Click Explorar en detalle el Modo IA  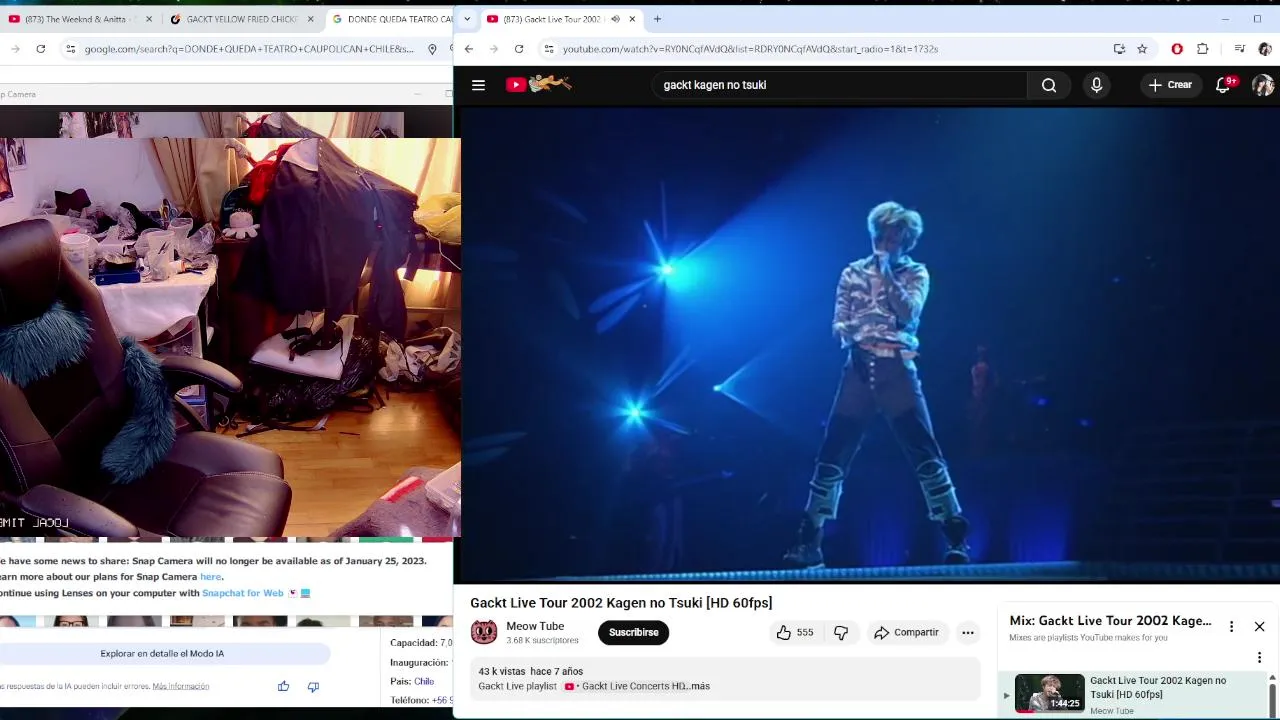pos(162,653)
